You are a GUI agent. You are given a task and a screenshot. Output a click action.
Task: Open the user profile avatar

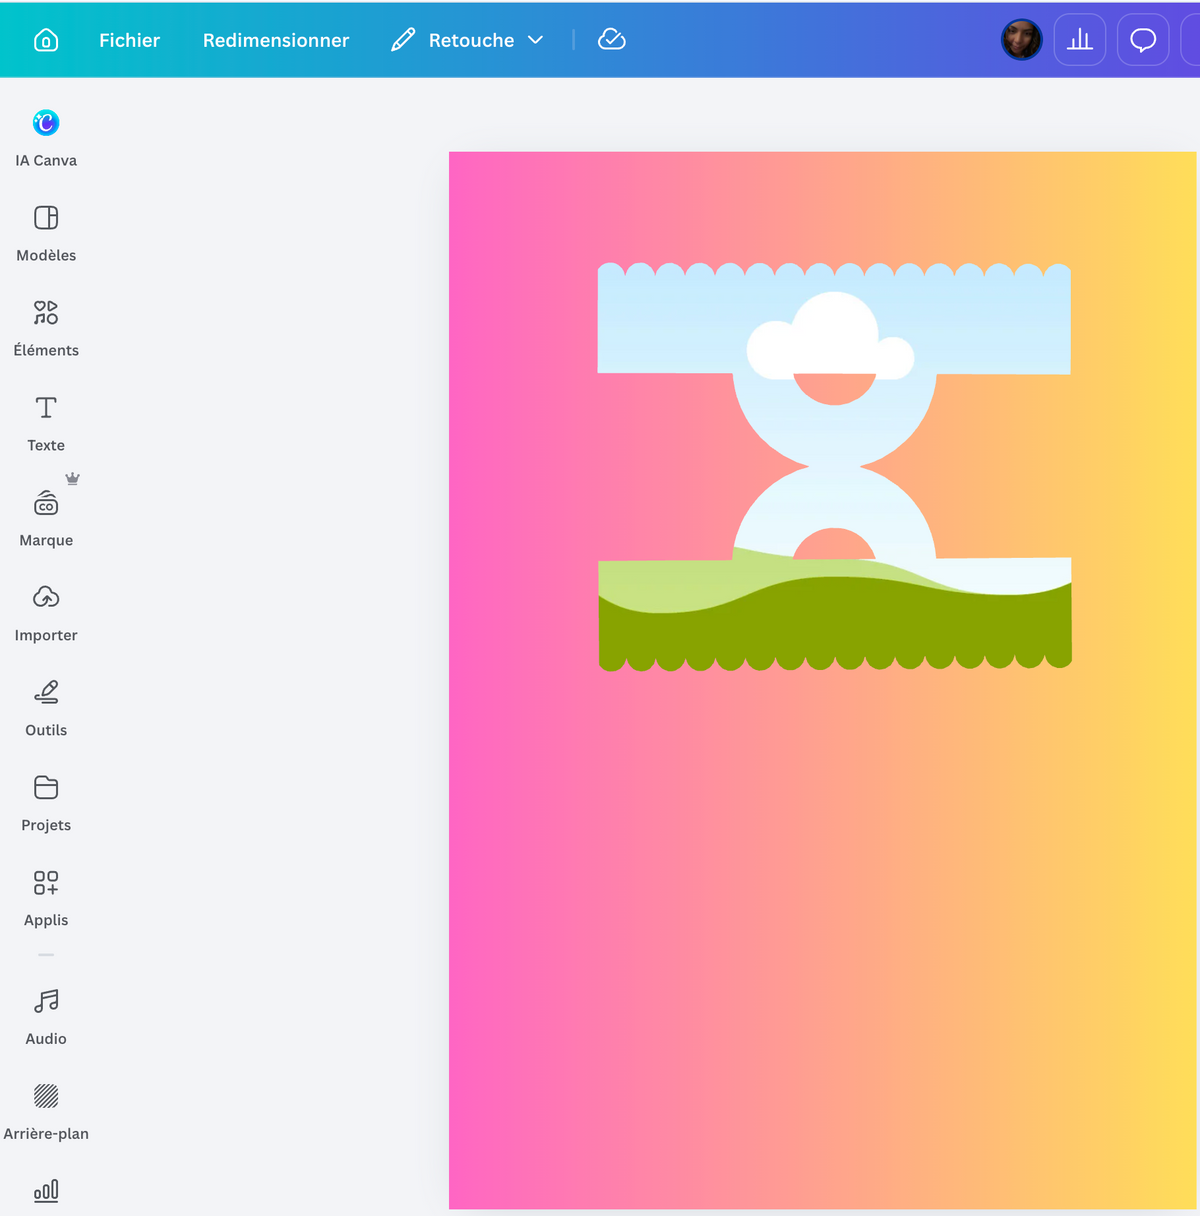tap(1021, 40)
